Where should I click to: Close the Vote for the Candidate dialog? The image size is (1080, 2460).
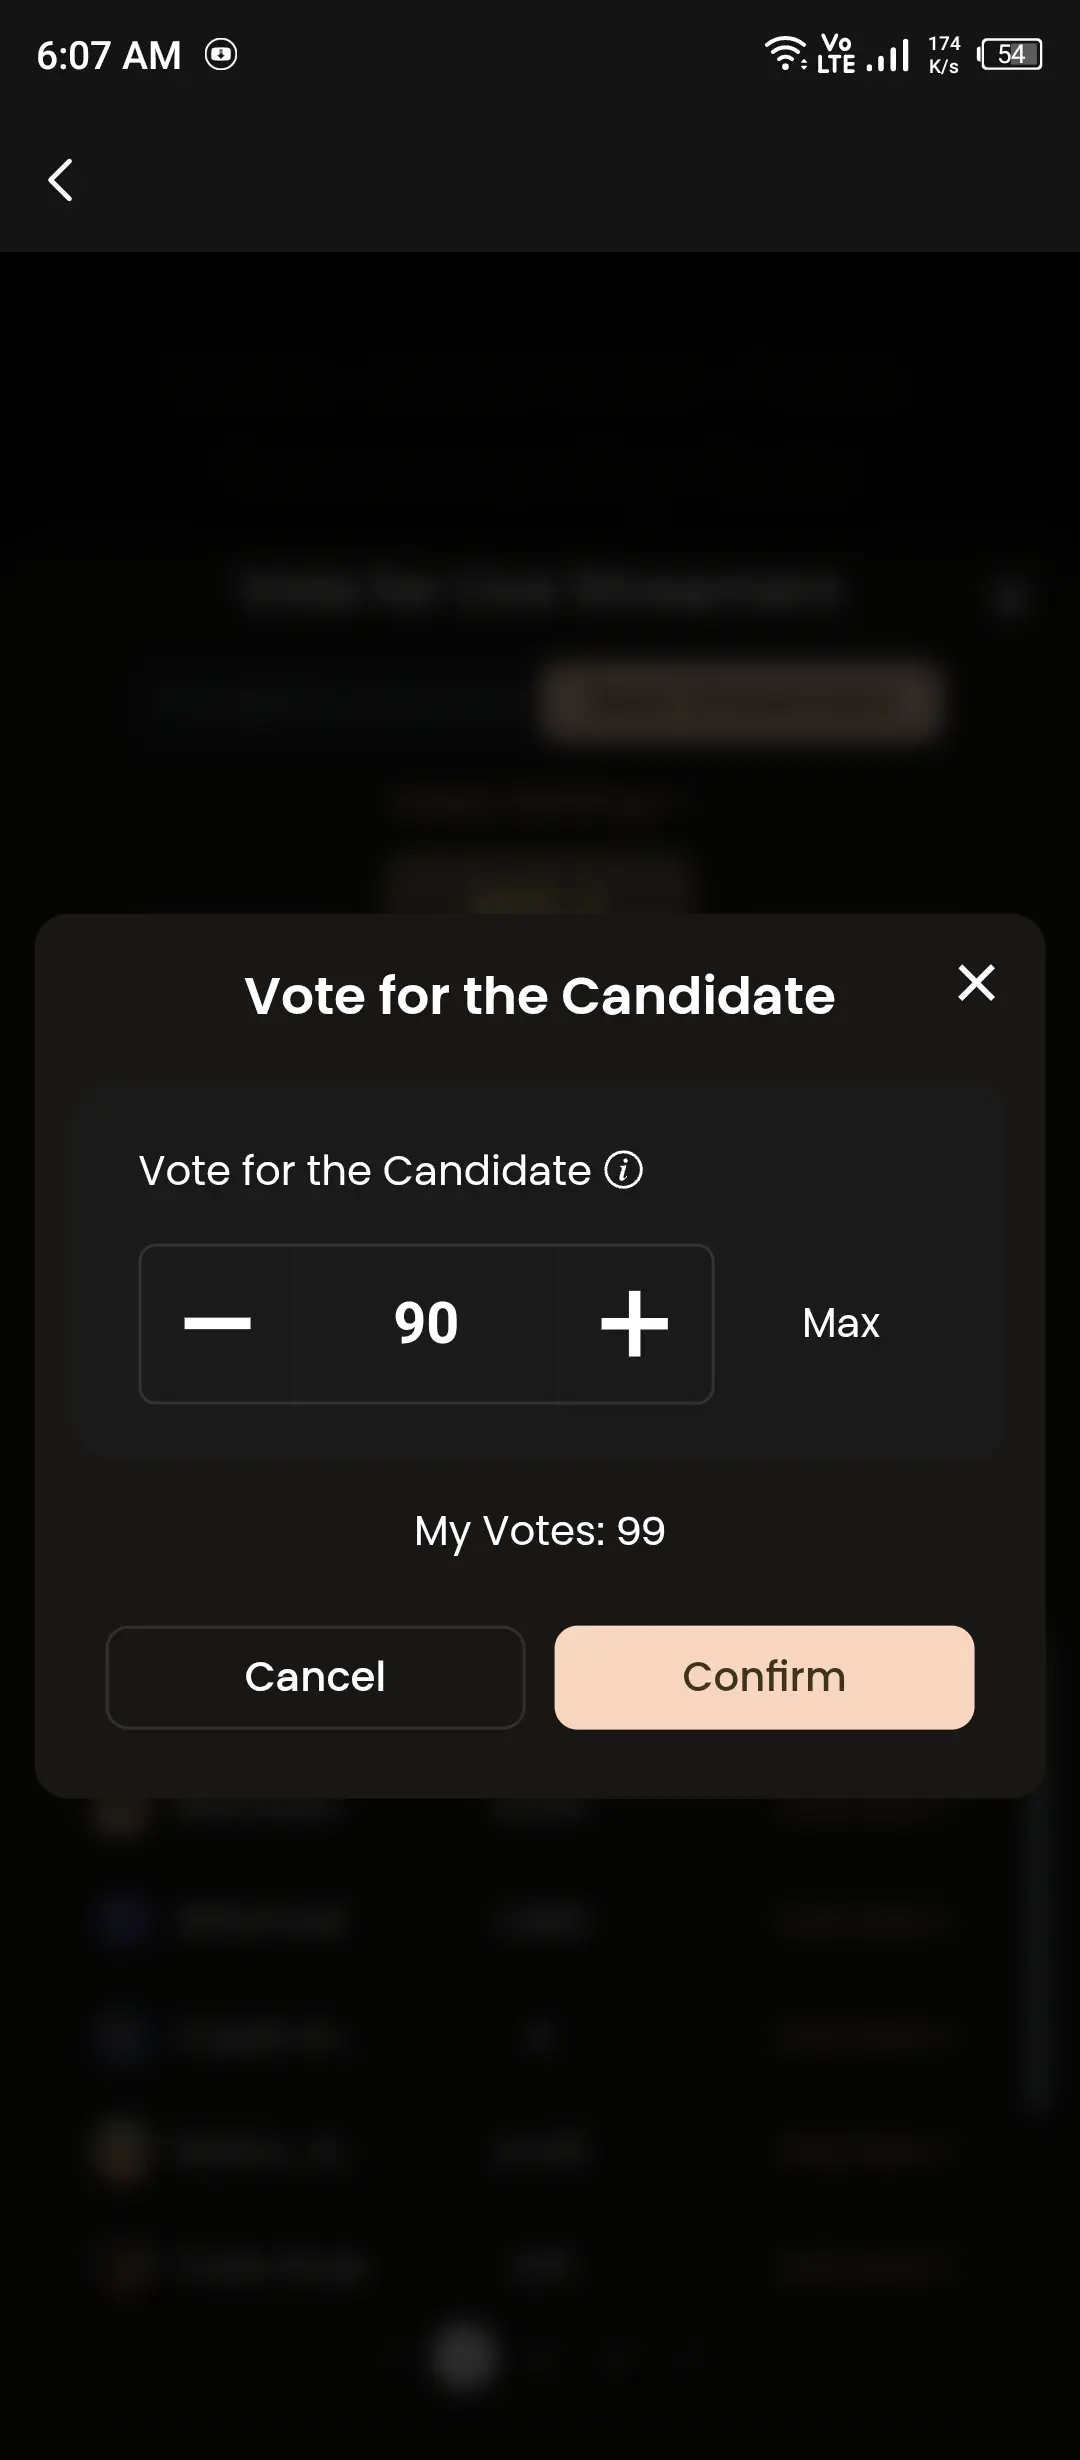click(976, 982)
